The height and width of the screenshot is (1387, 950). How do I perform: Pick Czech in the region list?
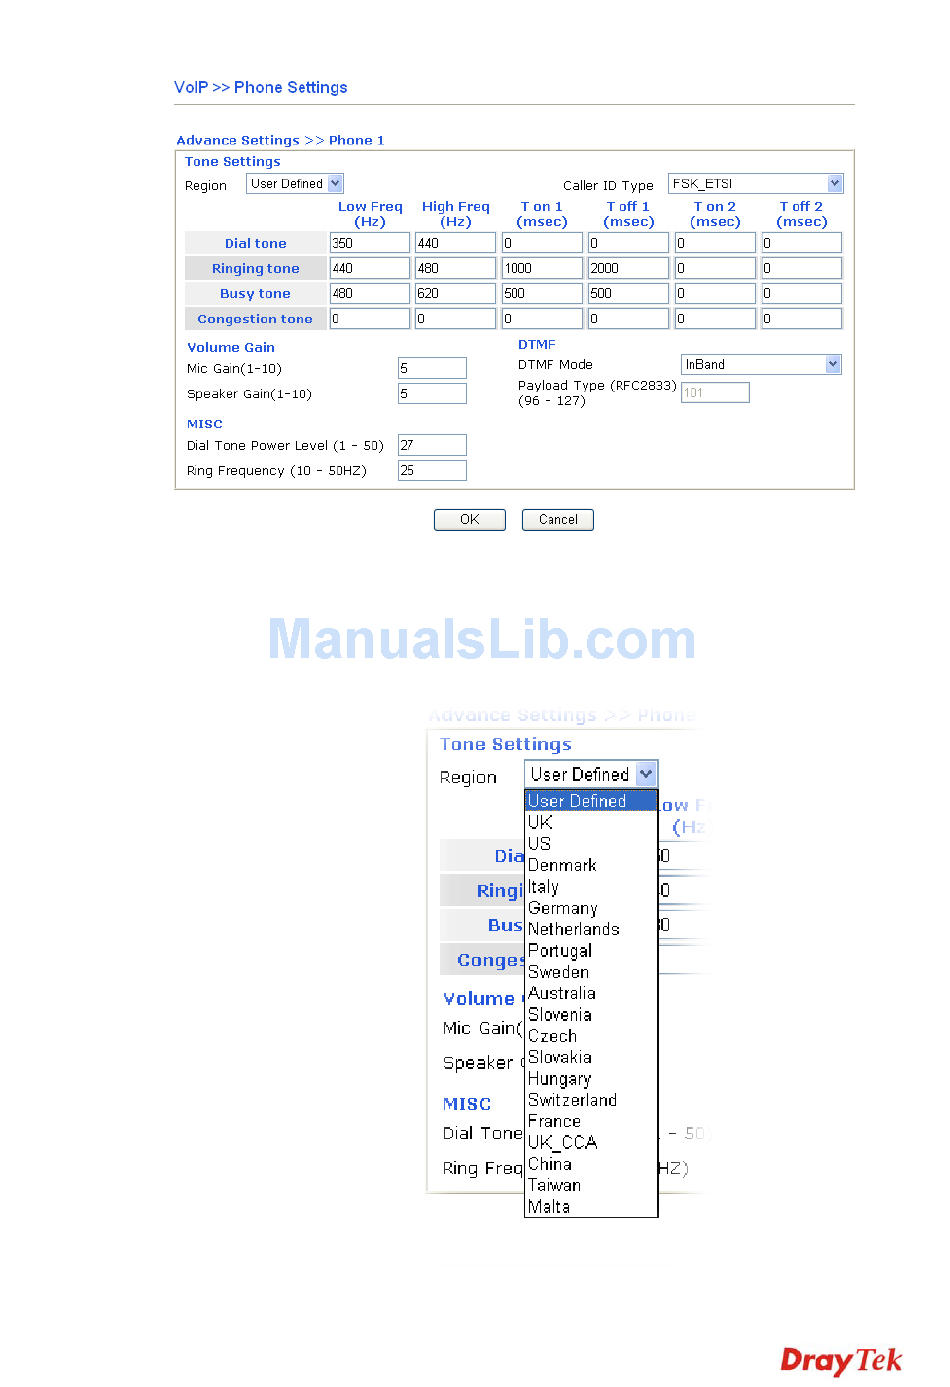coord(591,1036)
